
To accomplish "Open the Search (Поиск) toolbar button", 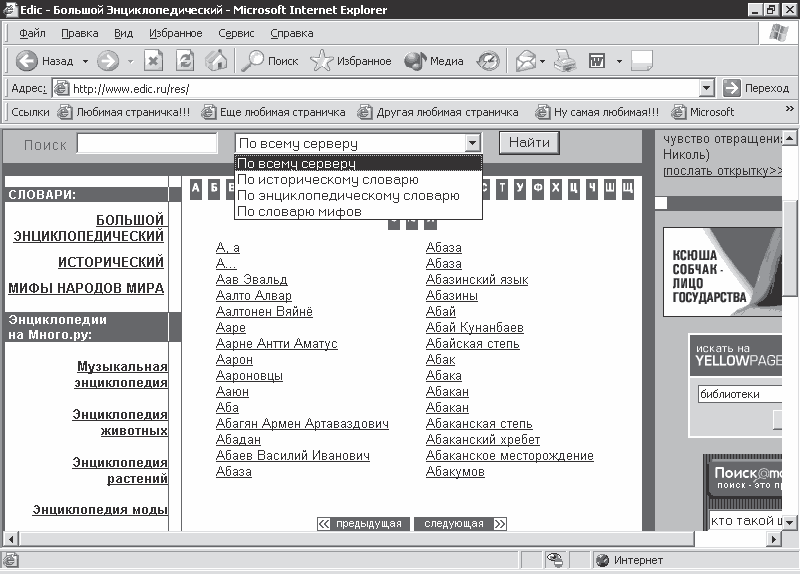I will point(270,61).
